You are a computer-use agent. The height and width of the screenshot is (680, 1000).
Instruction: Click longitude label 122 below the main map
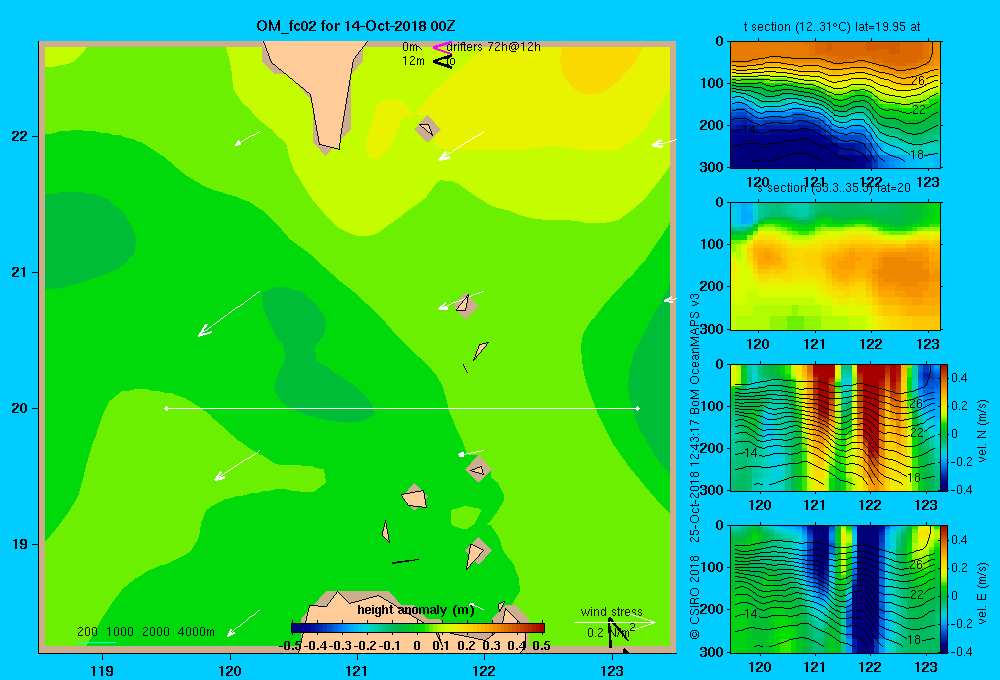point(484,670)
